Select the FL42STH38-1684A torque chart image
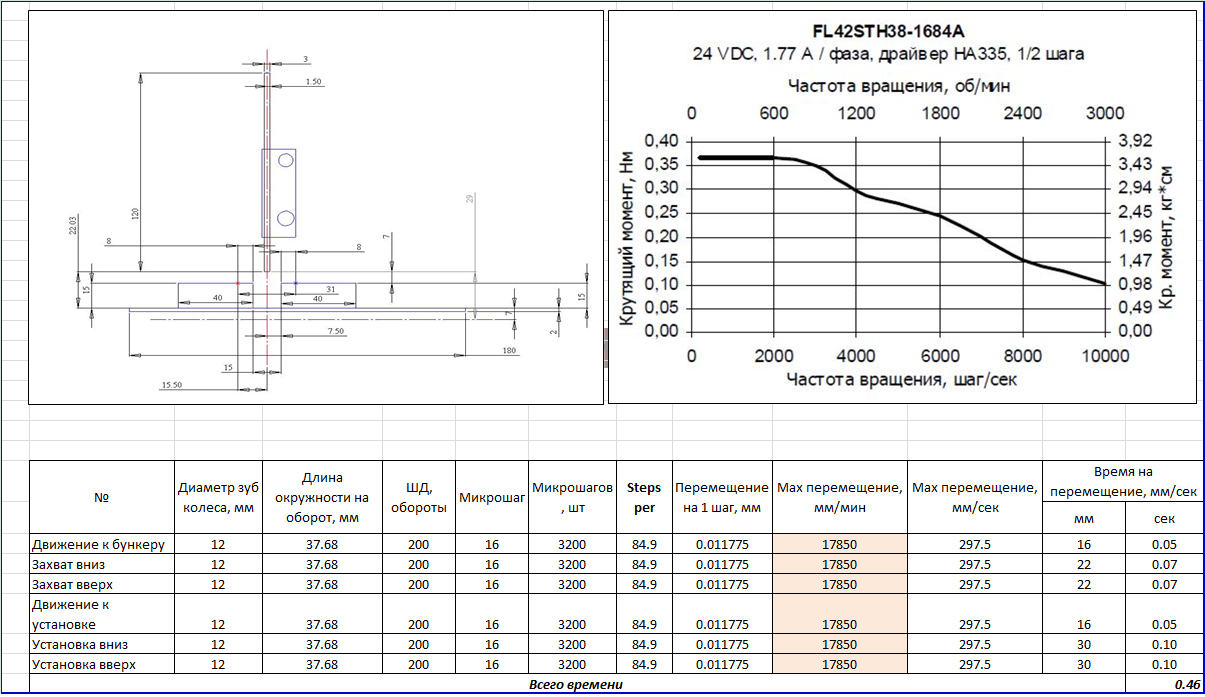The height and width of the screenshot is (697, 1205). pos(902,207)
